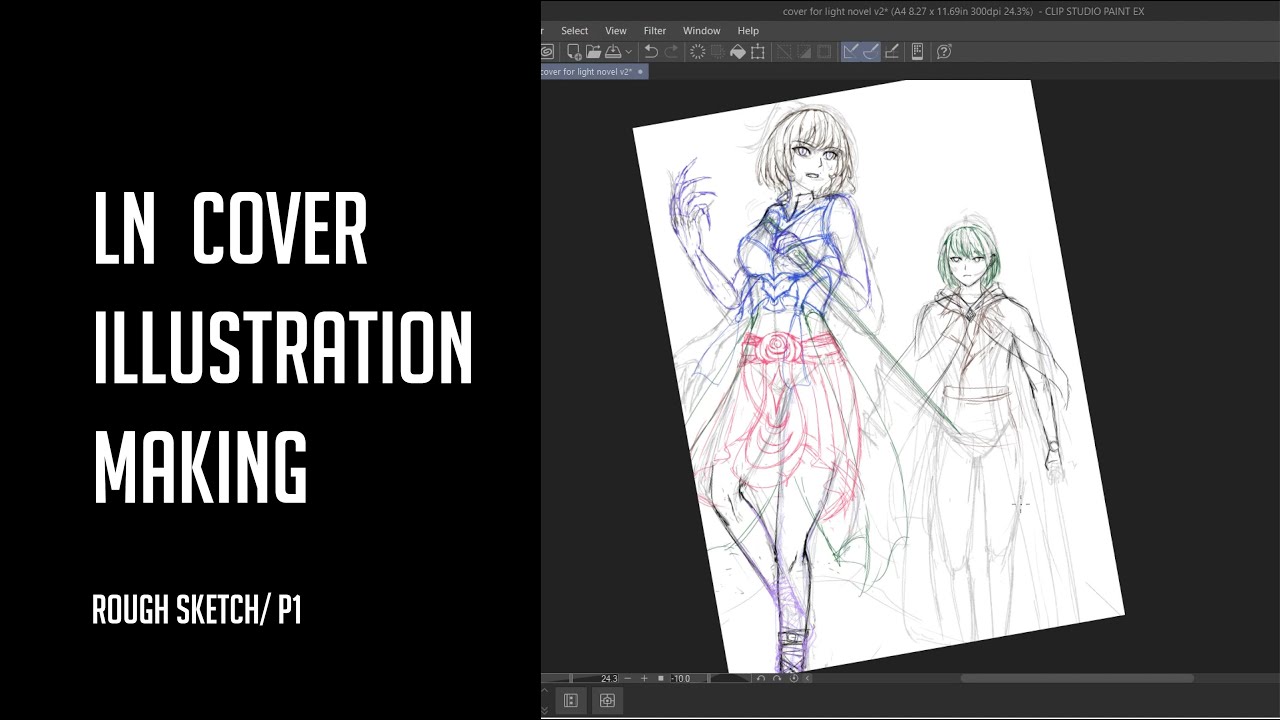Click the Open file folder icon
Screen dimensions: 1280x720
[x=593, y=52]
